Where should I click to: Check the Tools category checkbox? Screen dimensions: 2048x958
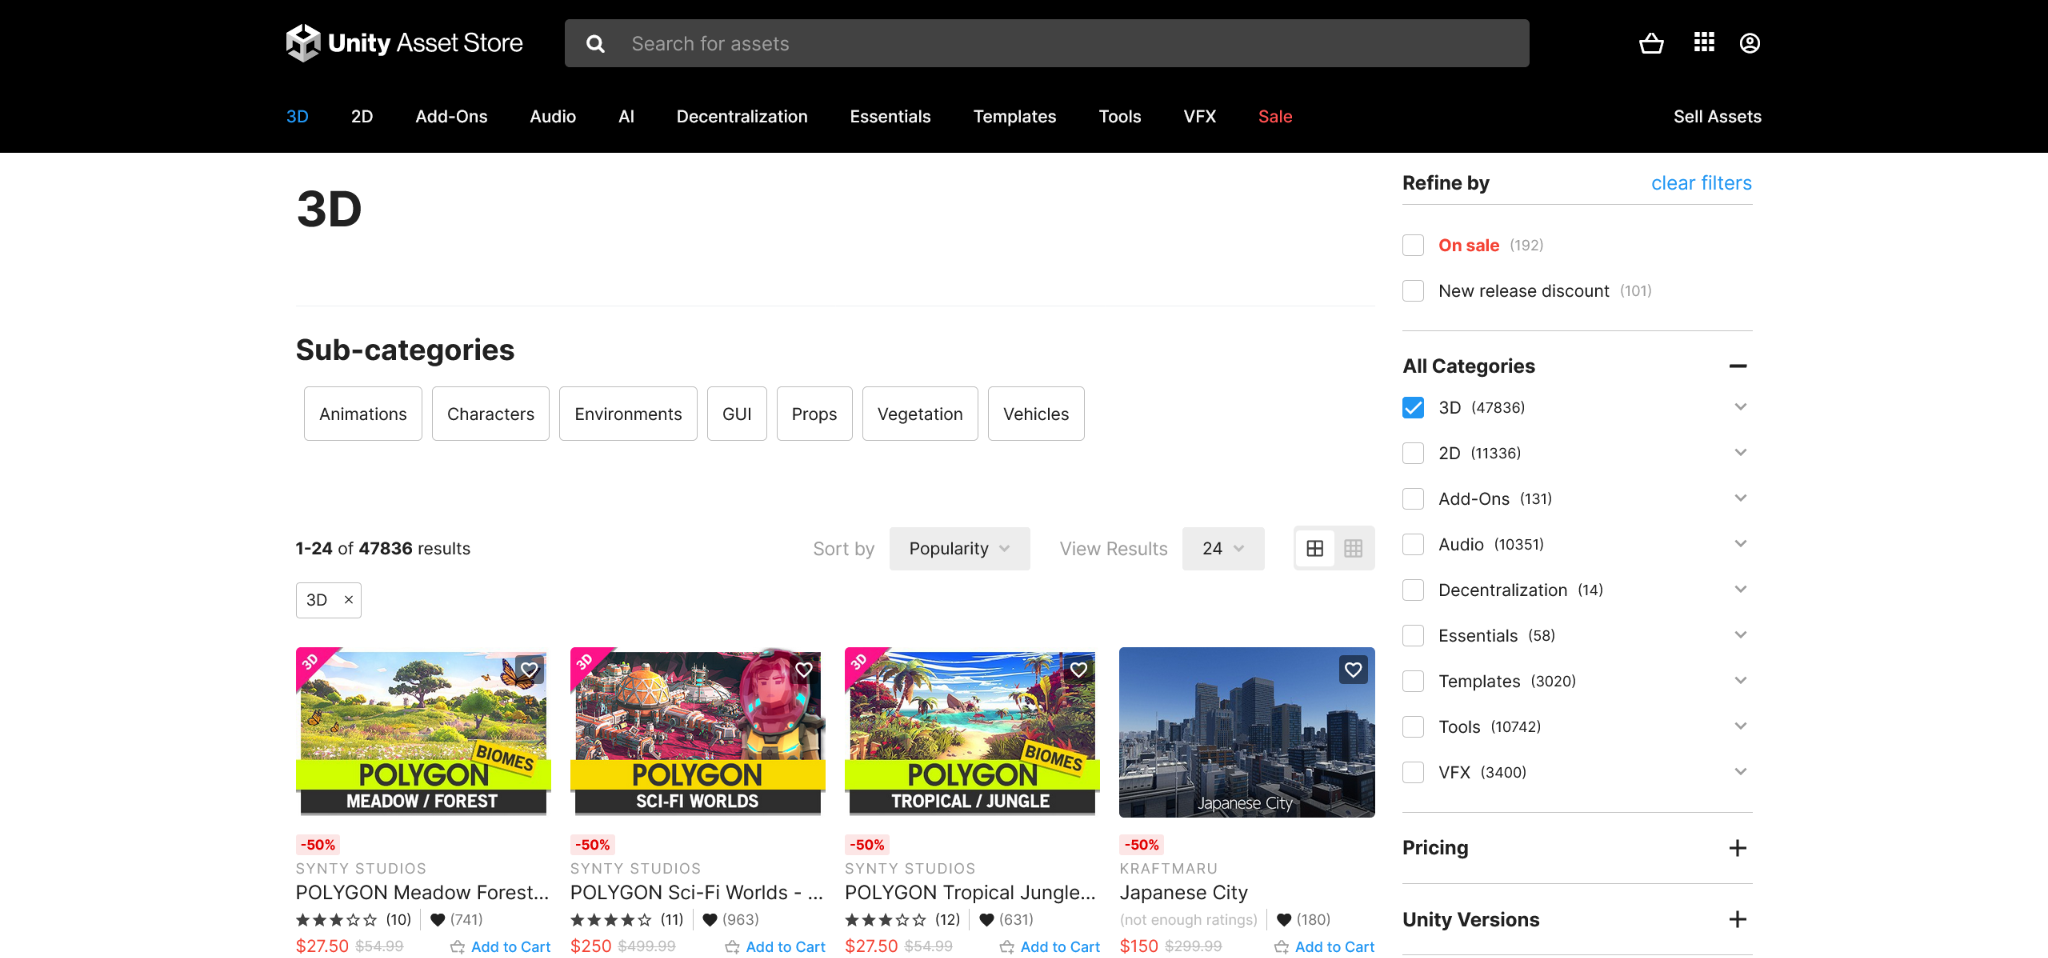click(1413, 727)
